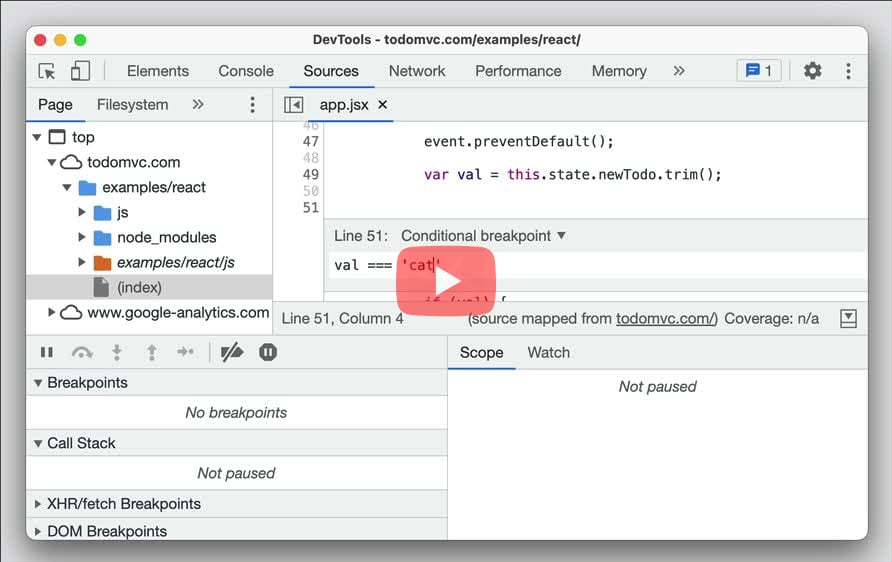Select the (index) file
The image size is (892, 562).
point(149,287)
